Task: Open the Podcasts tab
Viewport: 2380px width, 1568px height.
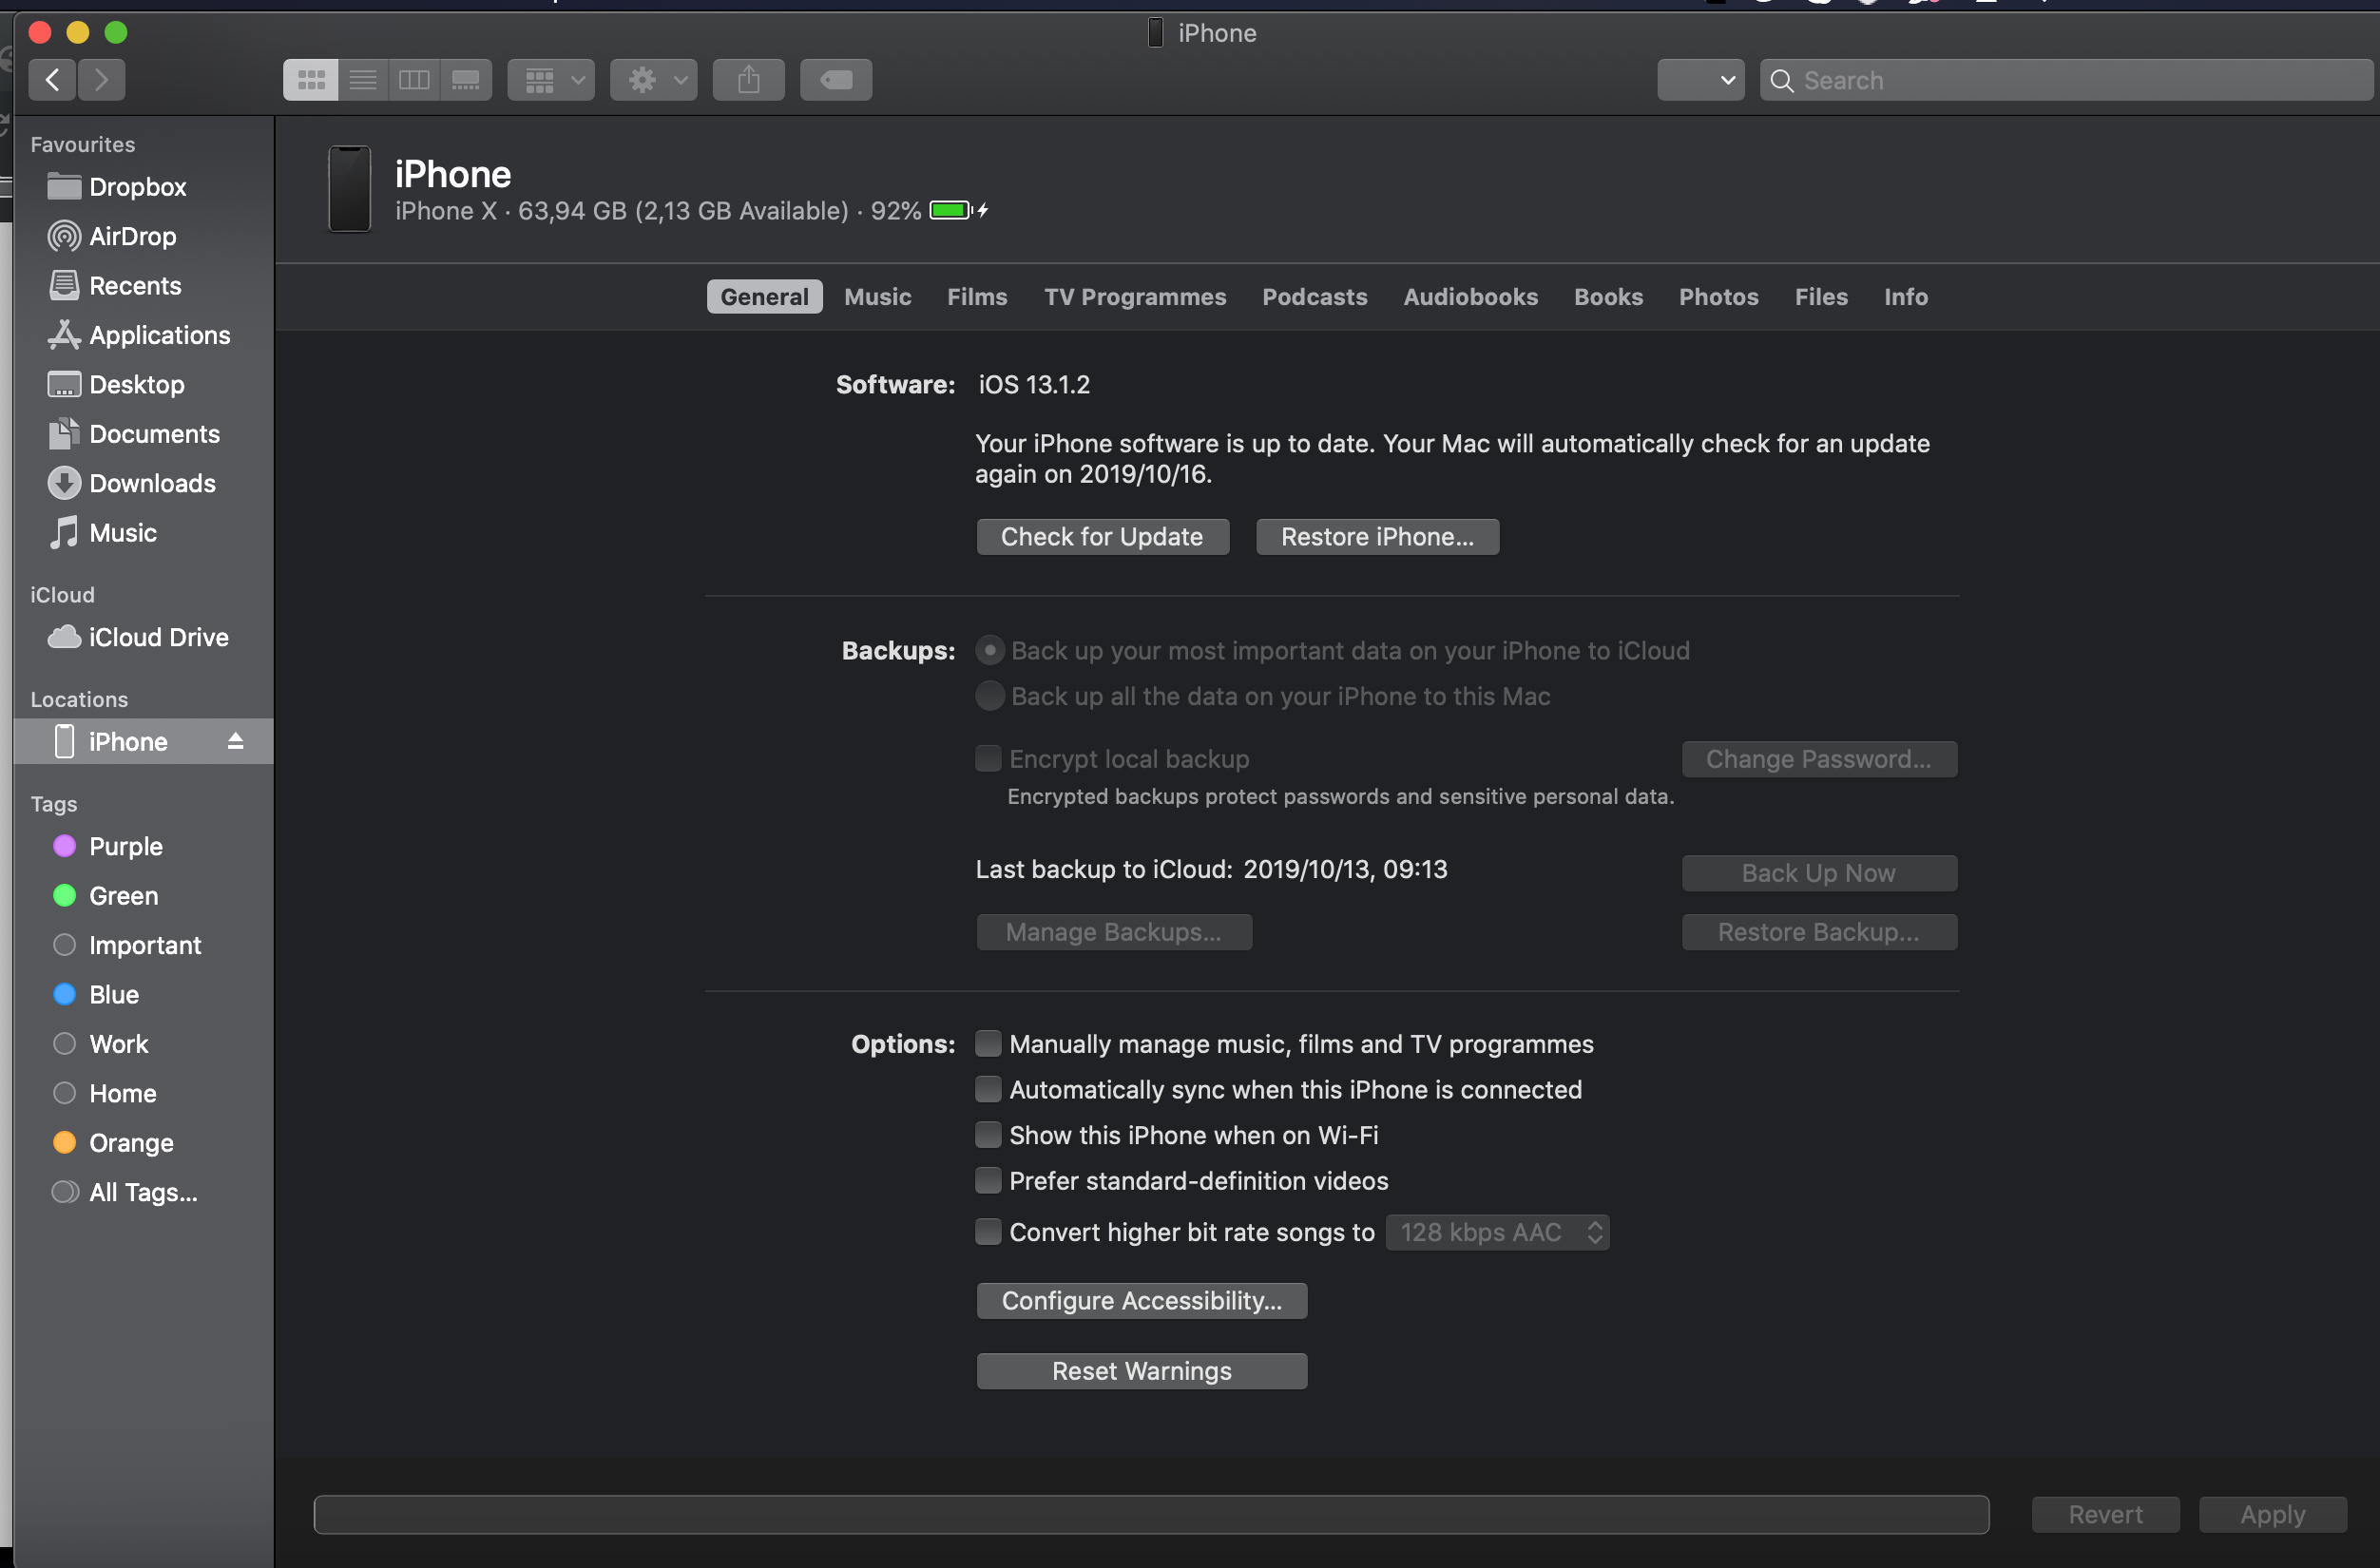Action: (x=1314, y=297)
